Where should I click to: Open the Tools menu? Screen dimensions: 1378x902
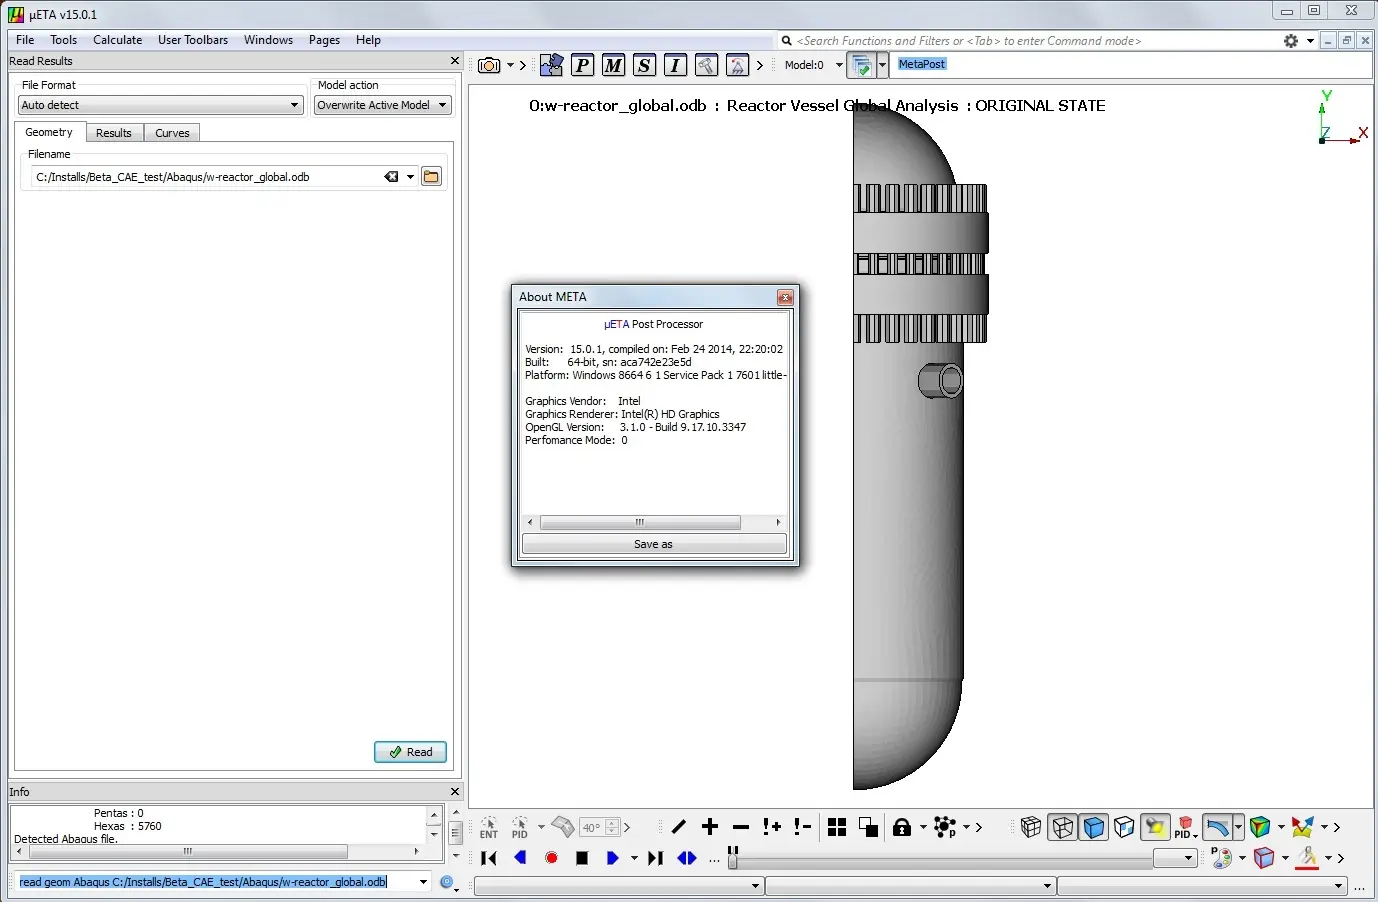point(64,40)
